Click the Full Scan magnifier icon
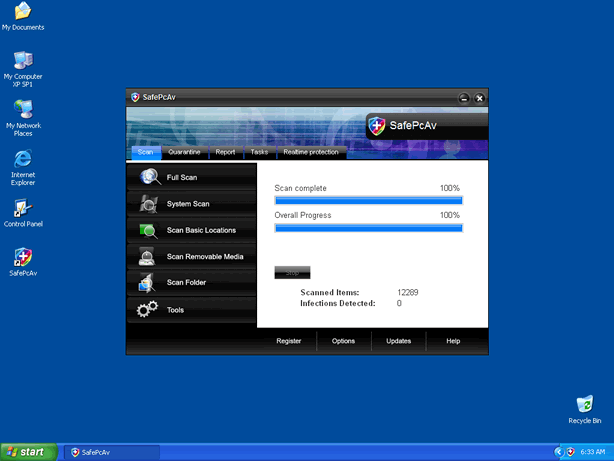The height and width of the screenshot is (461, 614). point(149,177)
